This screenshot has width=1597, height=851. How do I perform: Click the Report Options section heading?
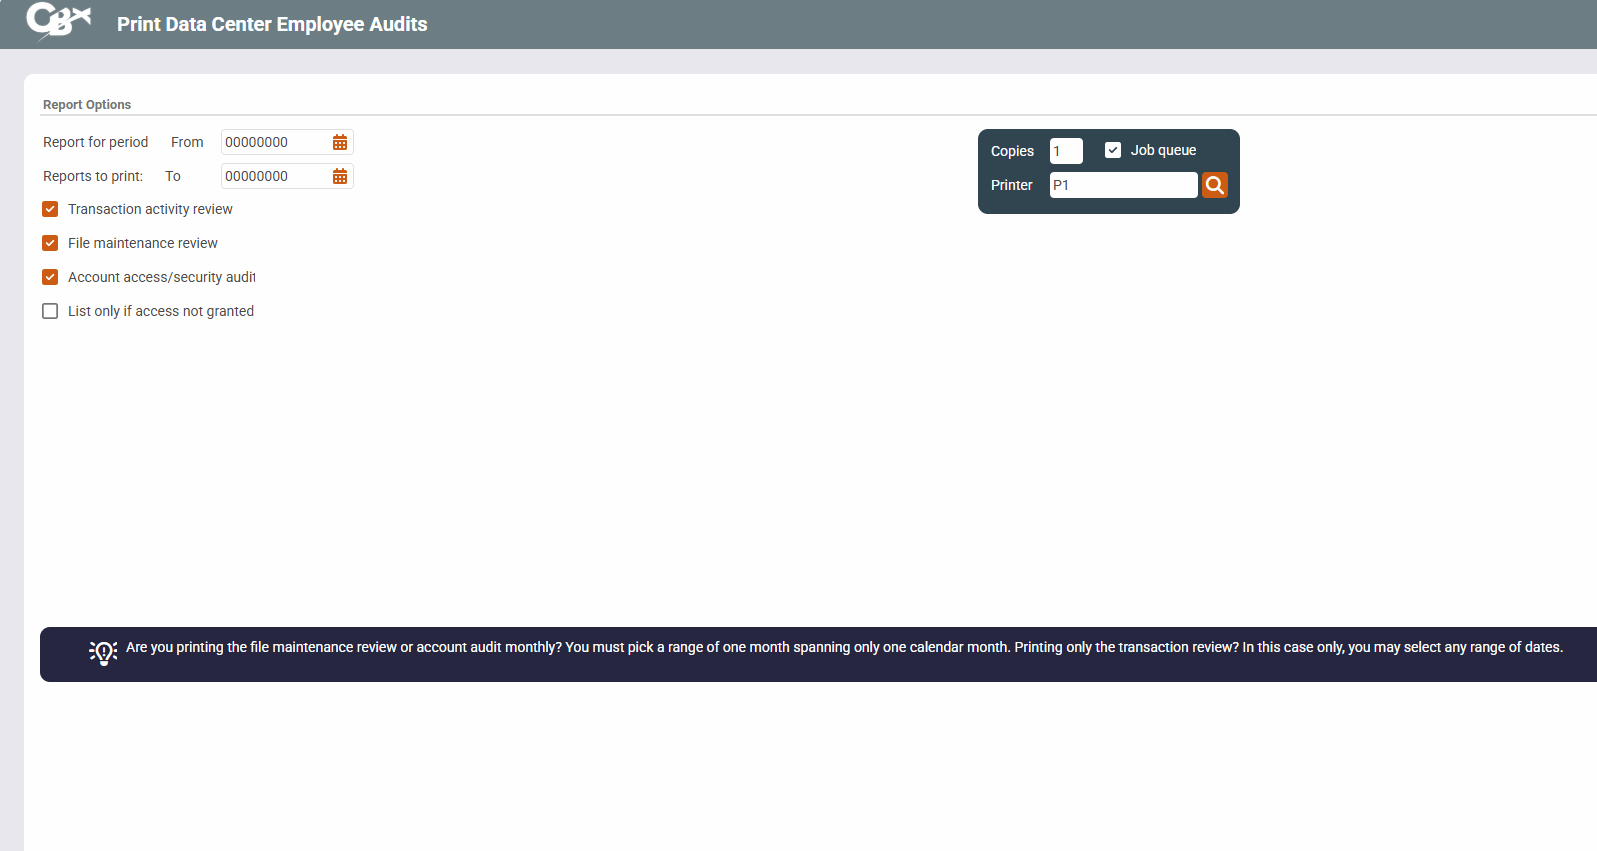pyautogui.click(x=87, y=105)
